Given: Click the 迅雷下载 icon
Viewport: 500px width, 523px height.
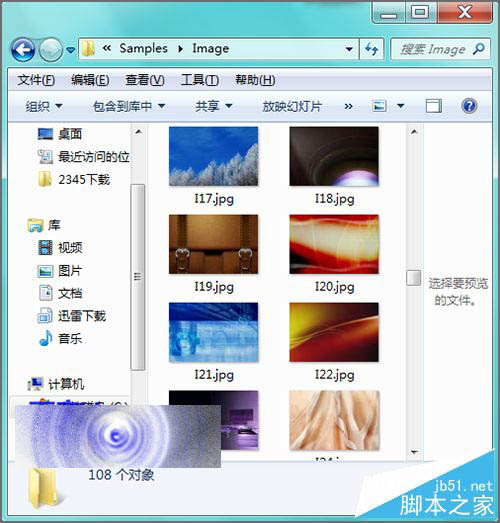Looking at the screenshot, I should click(x=45, y=316).
